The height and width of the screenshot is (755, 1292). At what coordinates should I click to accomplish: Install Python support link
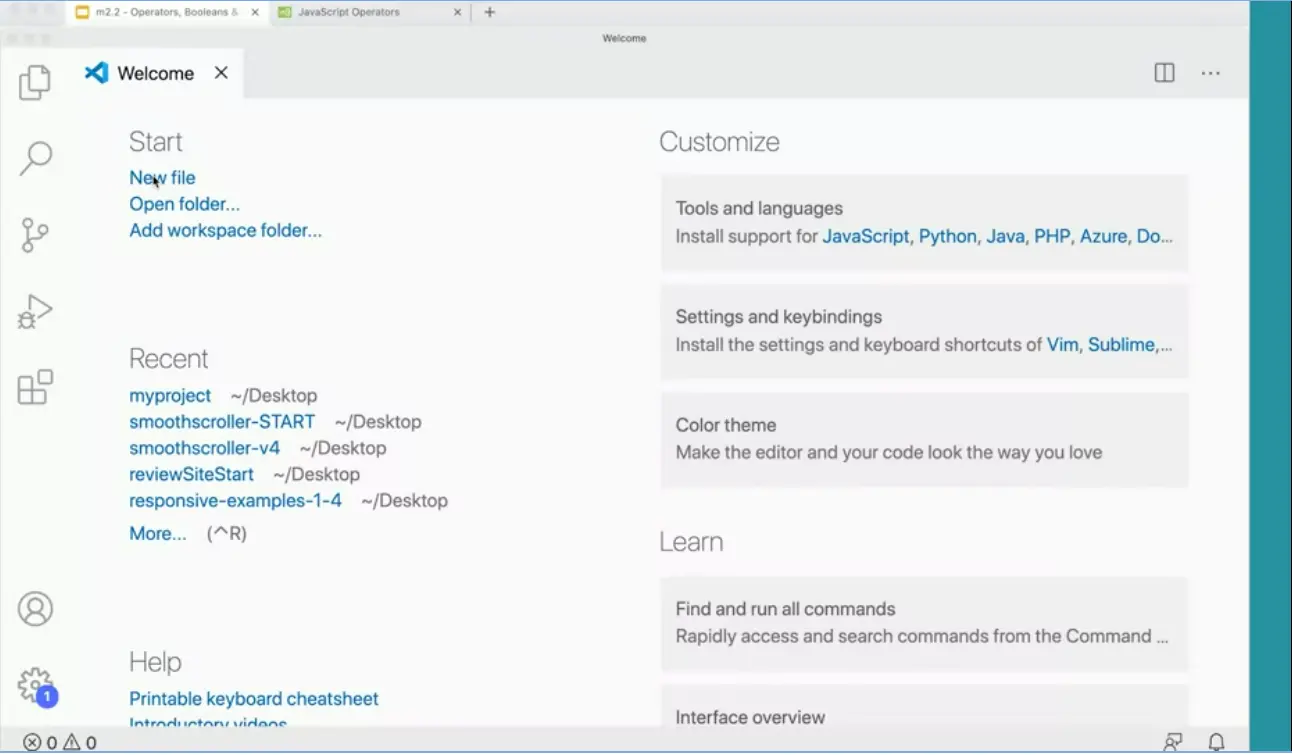click(948, 237)
